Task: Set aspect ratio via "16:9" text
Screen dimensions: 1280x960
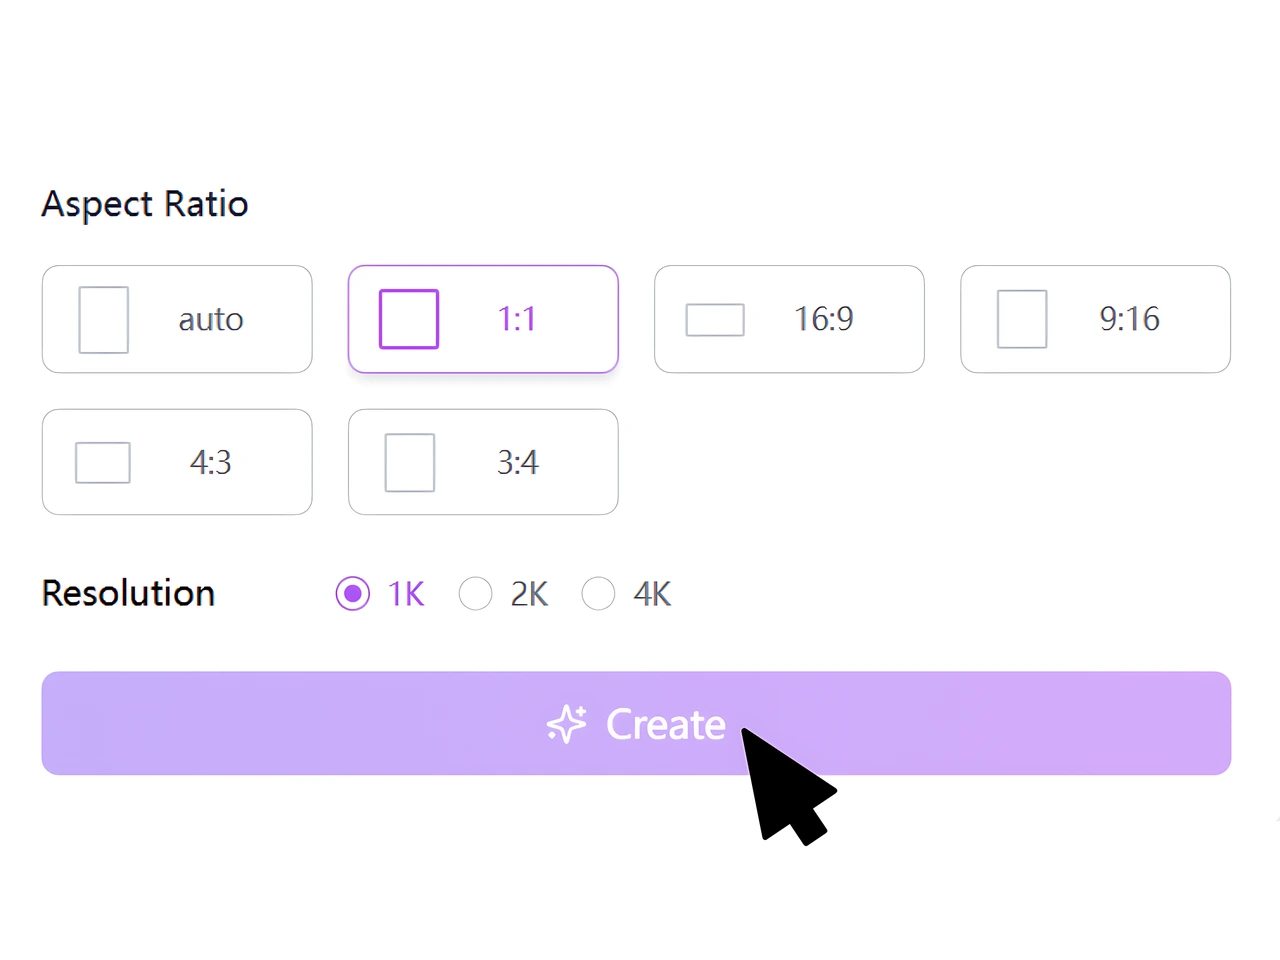Action: click(824, 319)
